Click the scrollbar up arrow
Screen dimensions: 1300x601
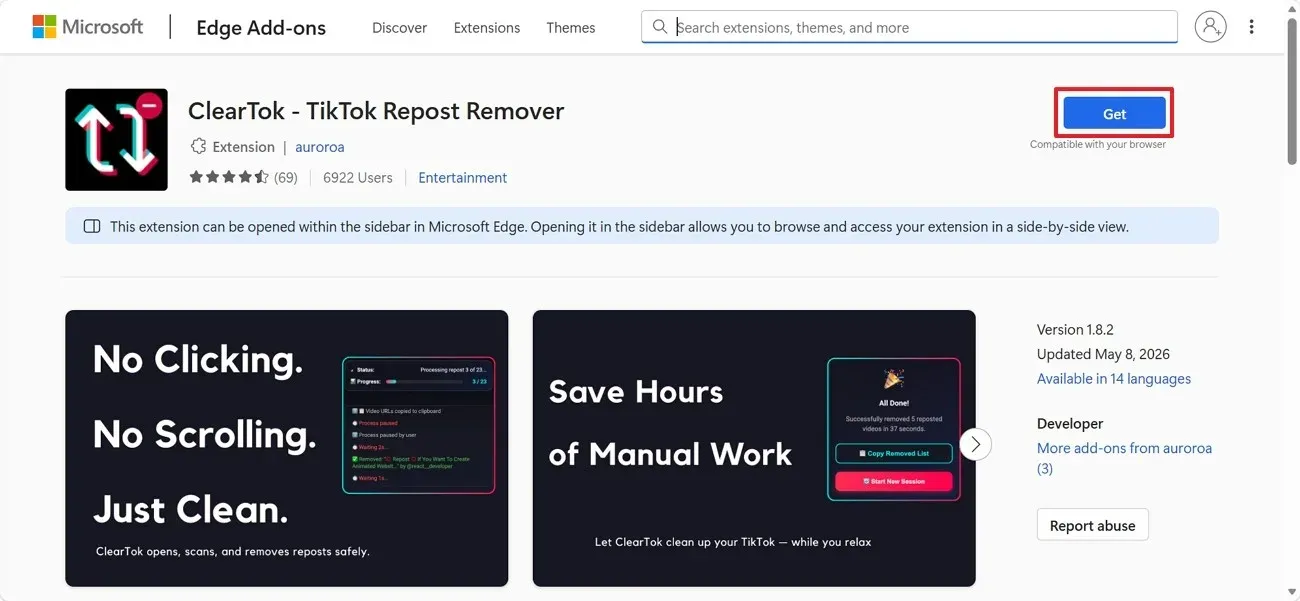click(x=1292, y=9)
